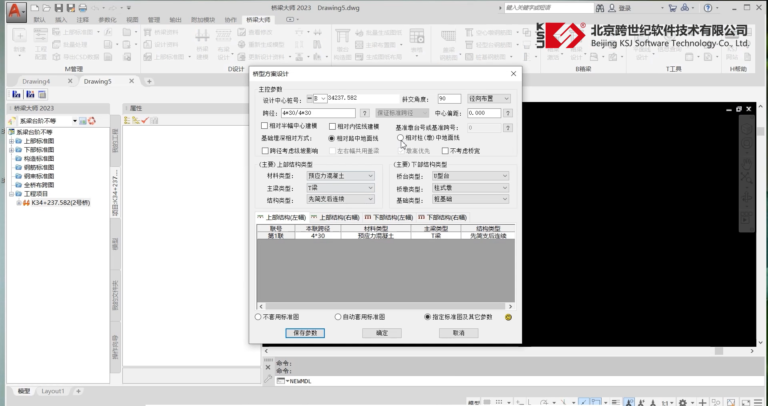Click the 取消 button in dialog
The width and height of the screenshot is (768, 406).
[458, 333]
